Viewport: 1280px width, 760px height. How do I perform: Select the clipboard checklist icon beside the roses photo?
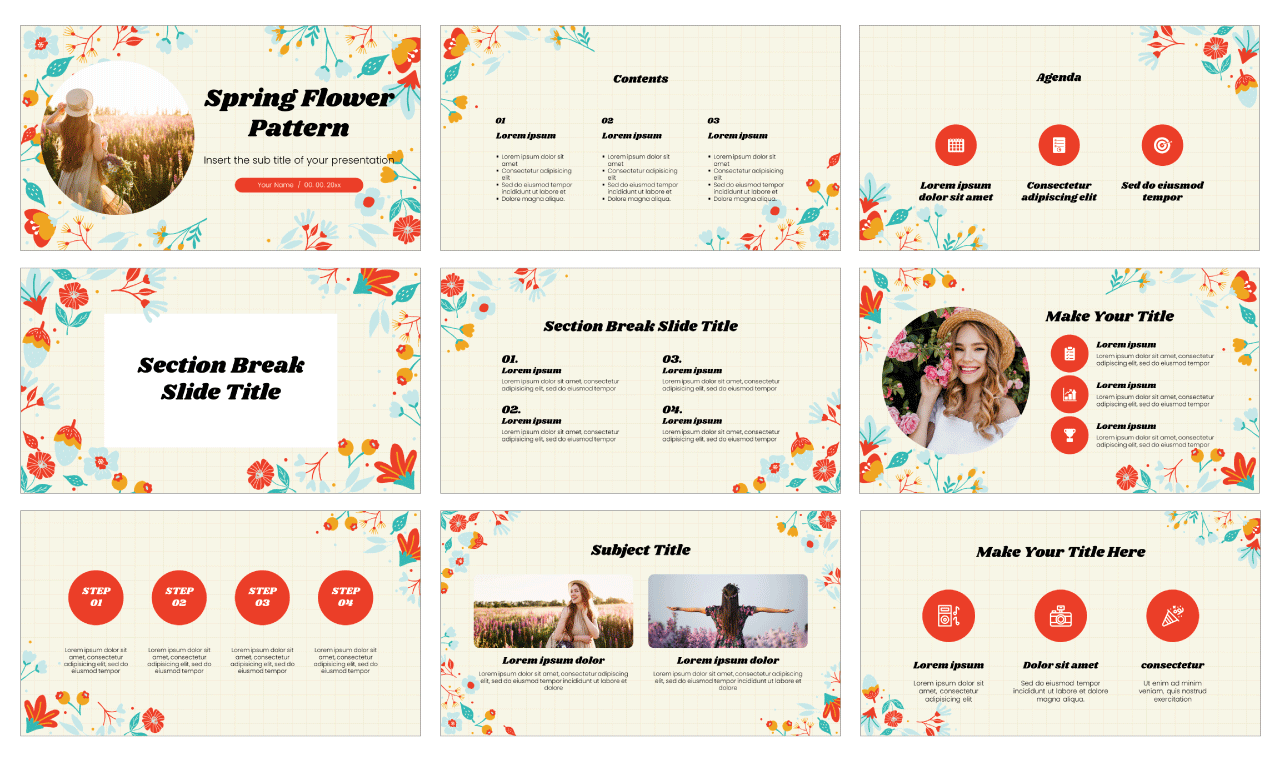click(1070, 354)
